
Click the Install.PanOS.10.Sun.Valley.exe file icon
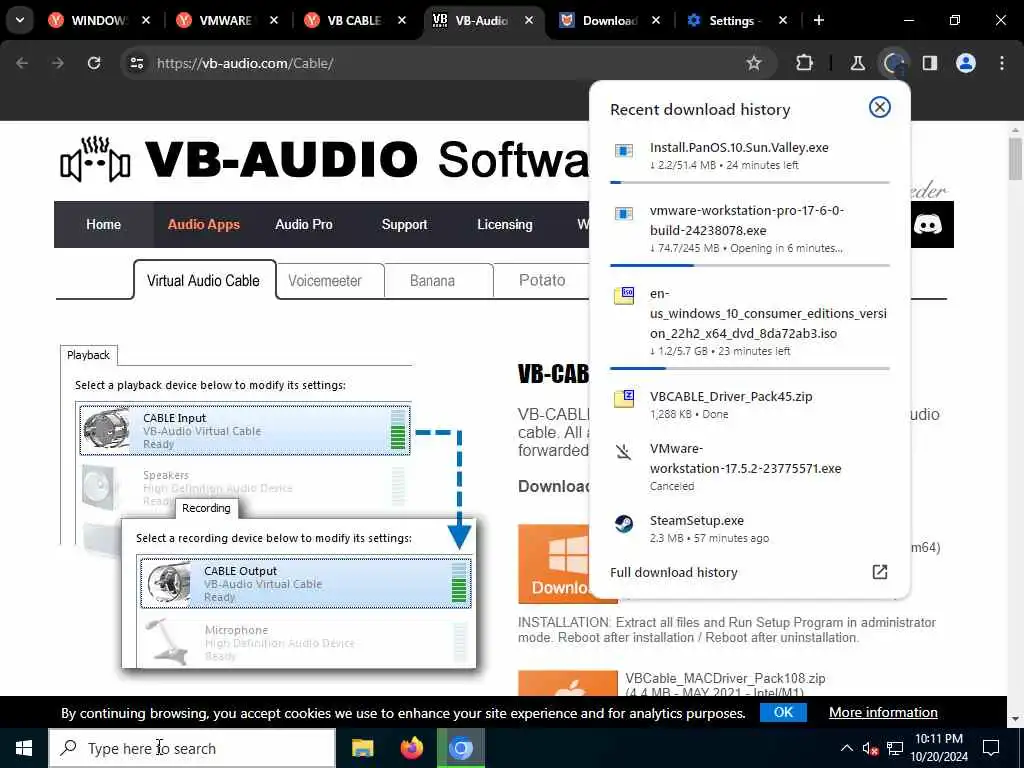pyautogui.click(x=624, y=151)
